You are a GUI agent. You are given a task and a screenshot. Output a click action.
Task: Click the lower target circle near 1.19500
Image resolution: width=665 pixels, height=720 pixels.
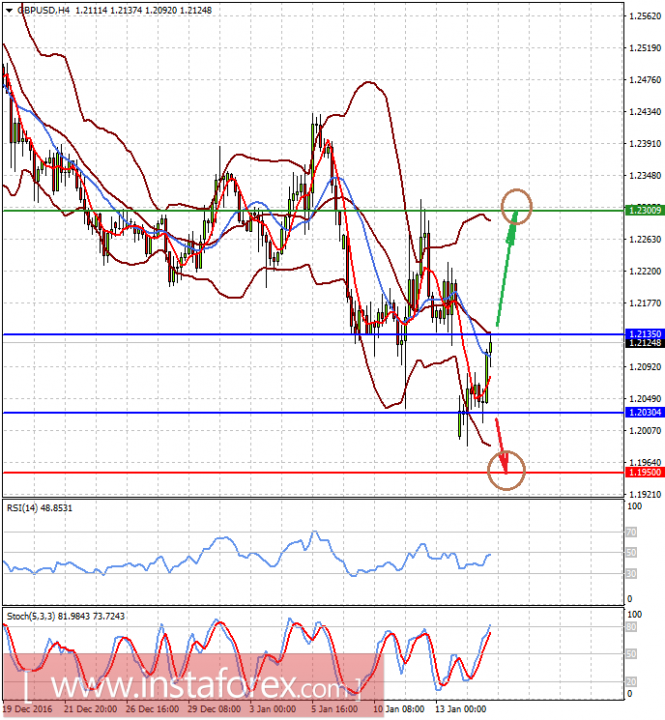click(506, 470)
